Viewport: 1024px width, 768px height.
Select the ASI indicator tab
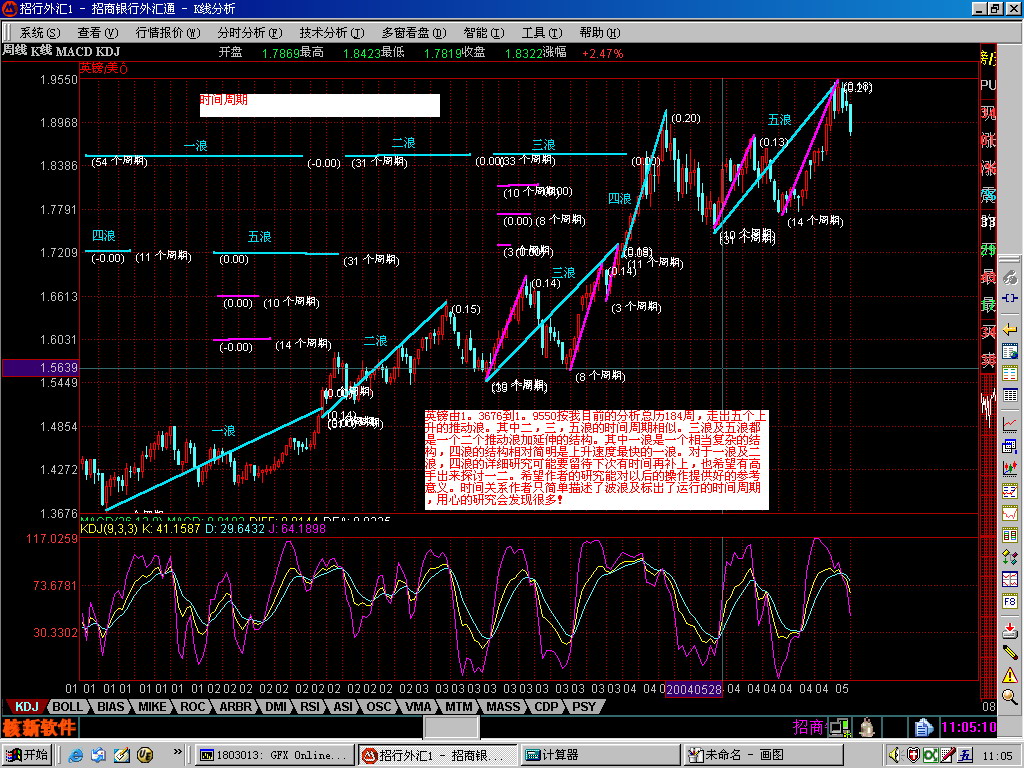coord(343,707)
